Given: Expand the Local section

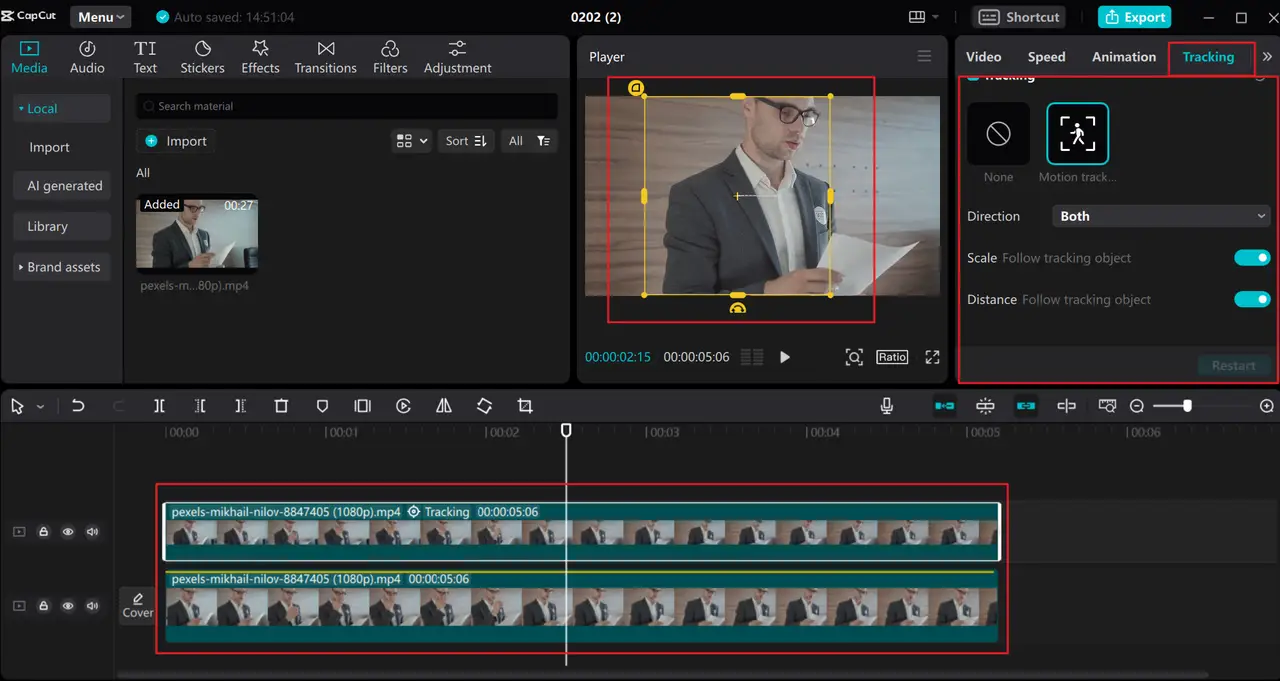Looking at the screenshot, I should (62, 108).
